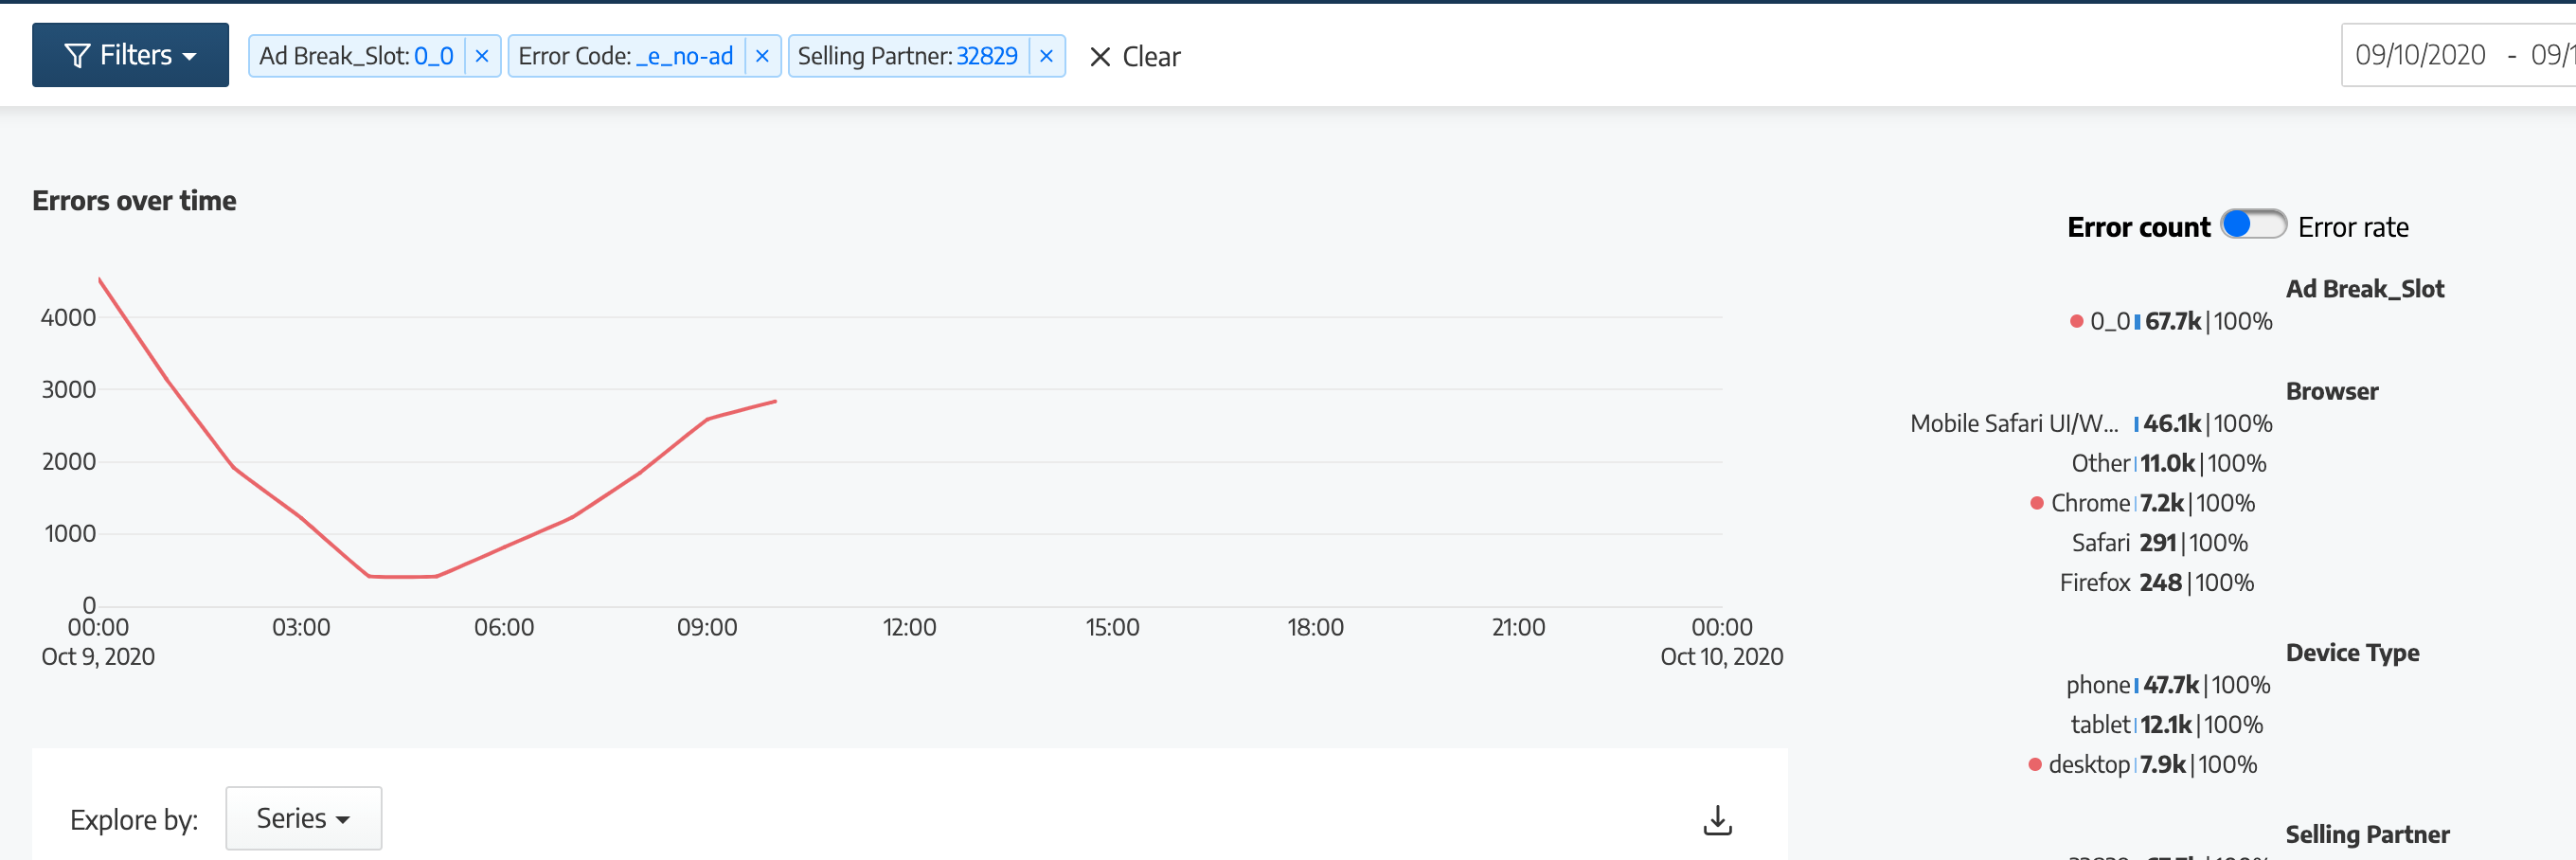
Task: Remove the Error Code _e_no-ad filter
Action: 762,56
